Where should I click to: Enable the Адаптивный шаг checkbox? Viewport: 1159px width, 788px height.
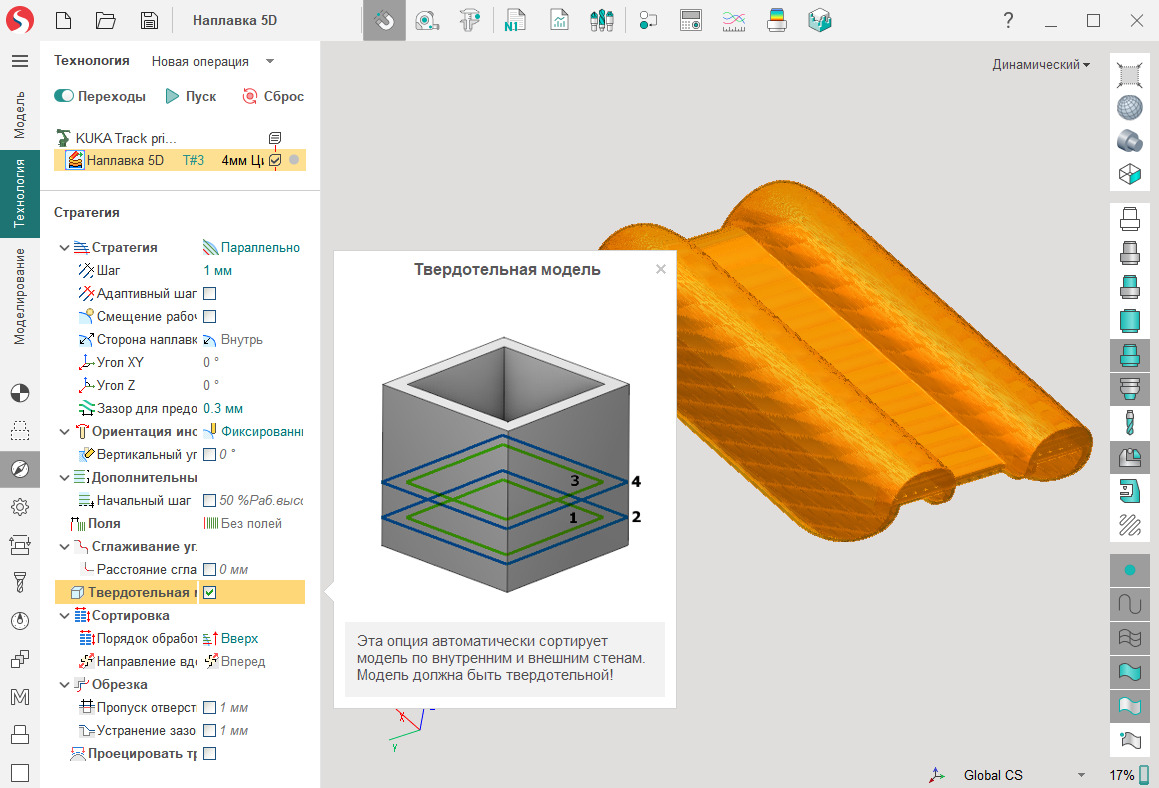tap(210, 294)
